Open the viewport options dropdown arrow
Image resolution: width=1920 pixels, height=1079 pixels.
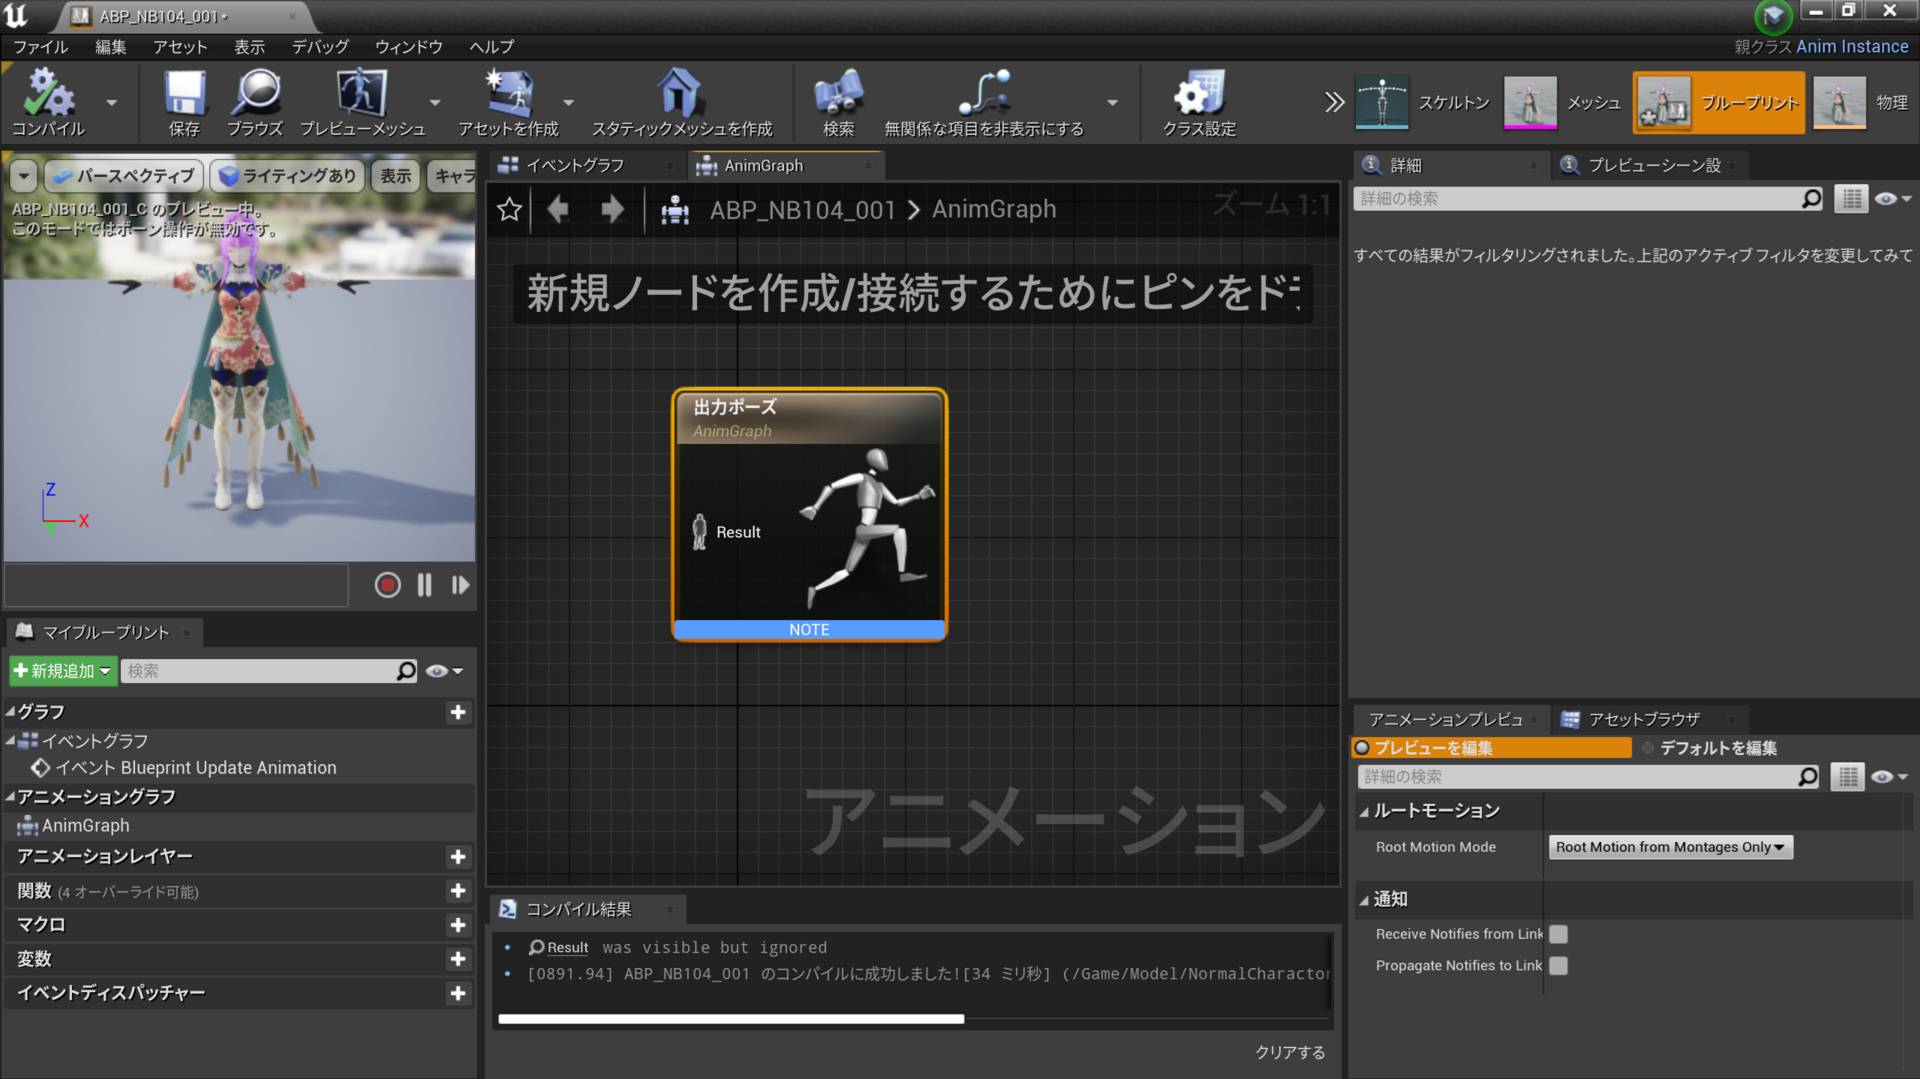coord(24,176)
